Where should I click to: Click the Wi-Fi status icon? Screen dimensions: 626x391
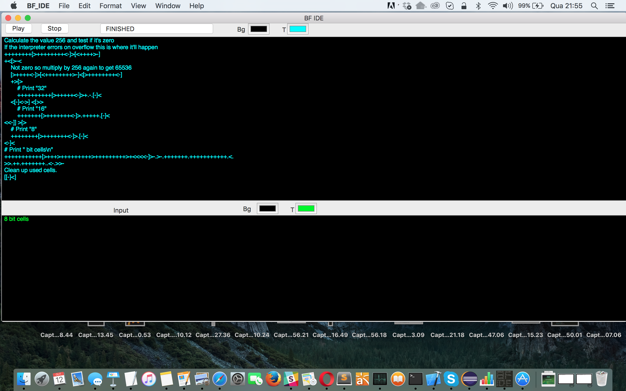[x=493, y=6]
